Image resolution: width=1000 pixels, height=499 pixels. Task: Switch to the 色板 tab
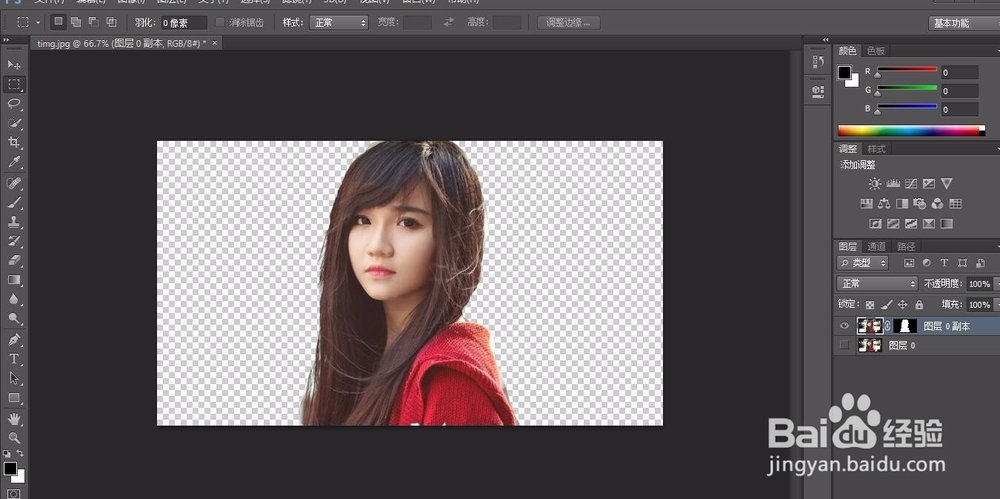coord(876,50)
